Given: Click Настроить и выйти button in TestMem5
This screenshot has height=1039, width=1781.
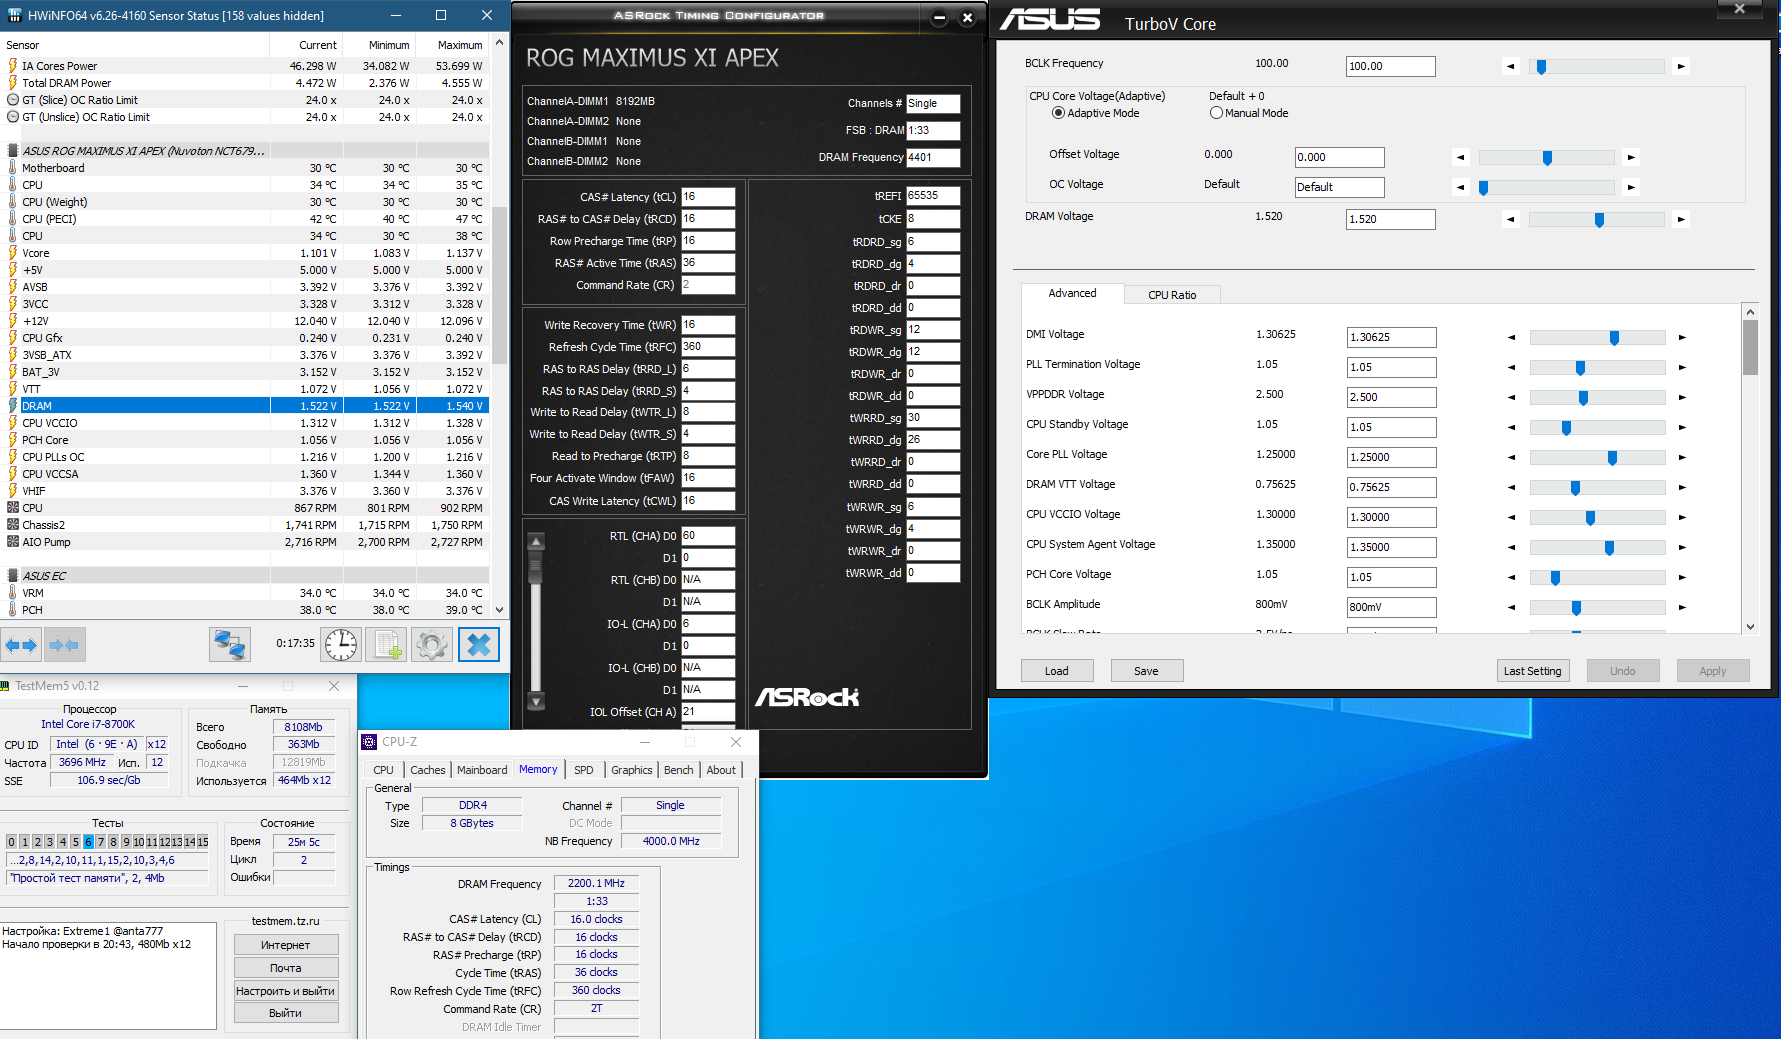Looking at the screenshot, I should pyautogui.click(x=286, y=991).
